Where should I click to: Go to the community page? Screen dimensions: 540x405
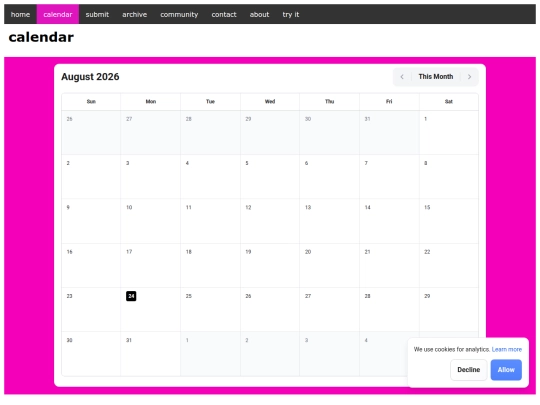click(179, 14)
